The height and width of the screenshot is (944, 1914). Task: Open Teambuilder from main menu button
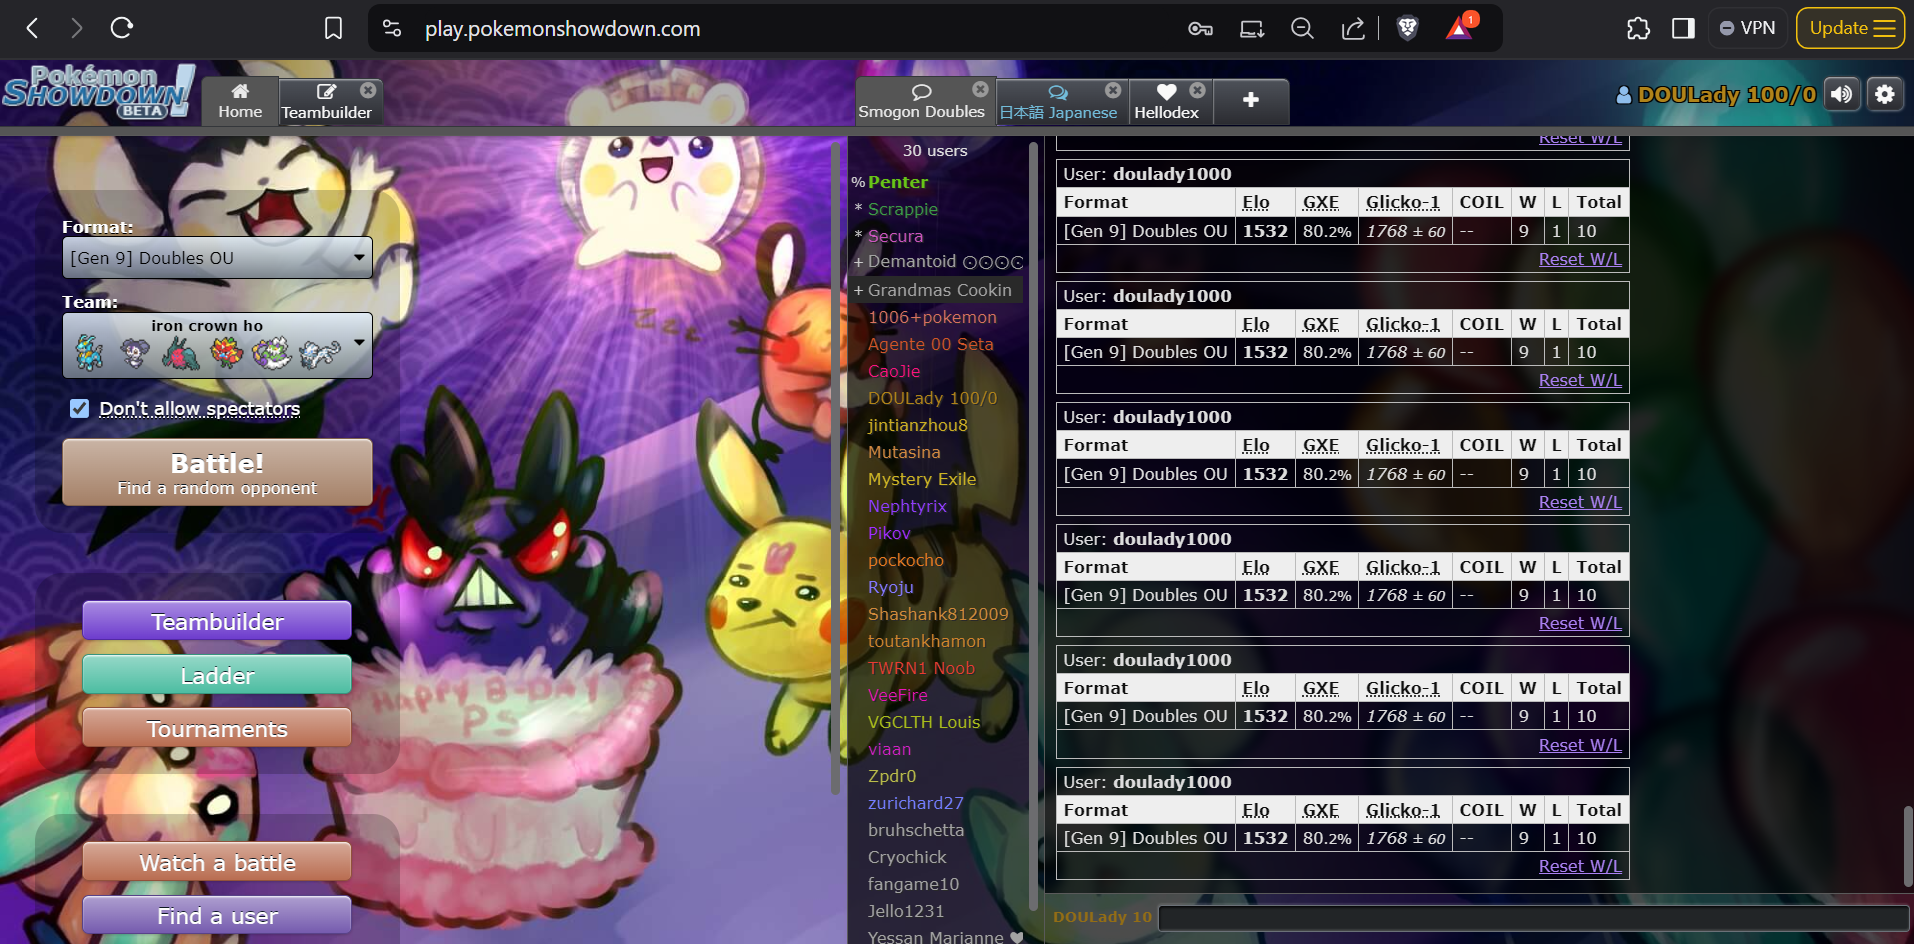pyautogui.click(x=217, y=621)
